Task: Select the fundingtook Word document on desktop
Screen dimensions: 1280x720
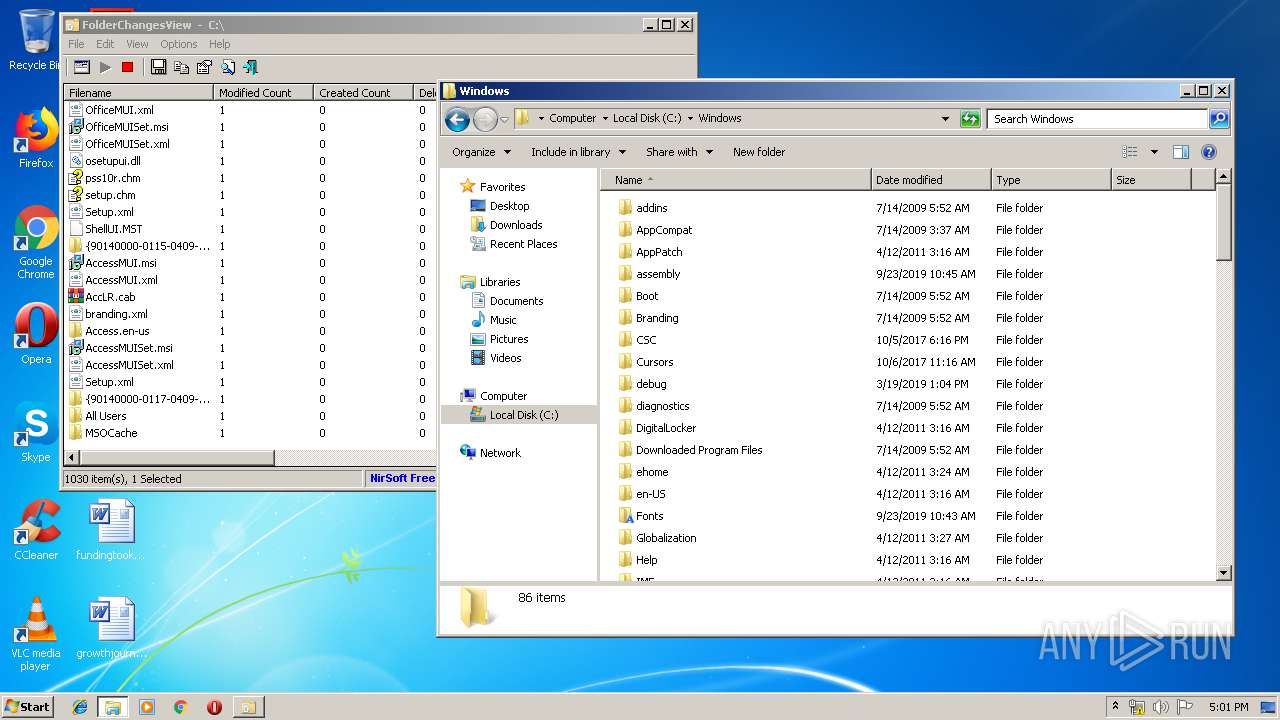Action: pos(110,530)
